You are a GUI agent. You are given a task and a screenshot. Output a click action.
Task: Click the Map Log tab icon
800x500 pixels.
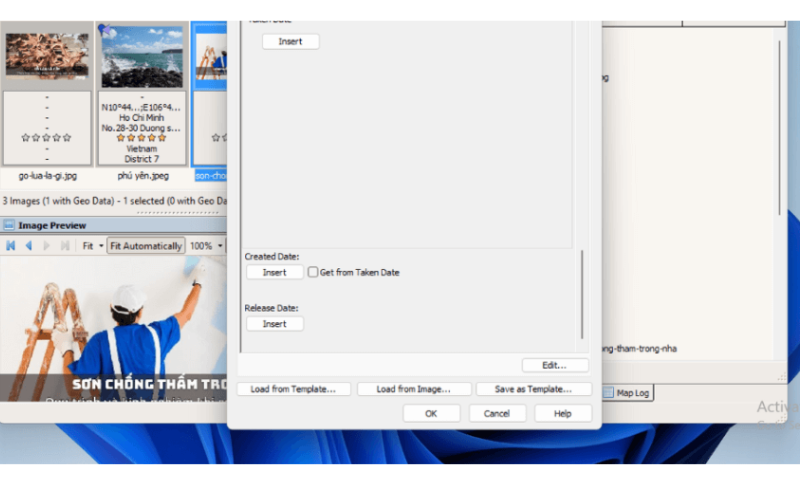tap(608, 393)
